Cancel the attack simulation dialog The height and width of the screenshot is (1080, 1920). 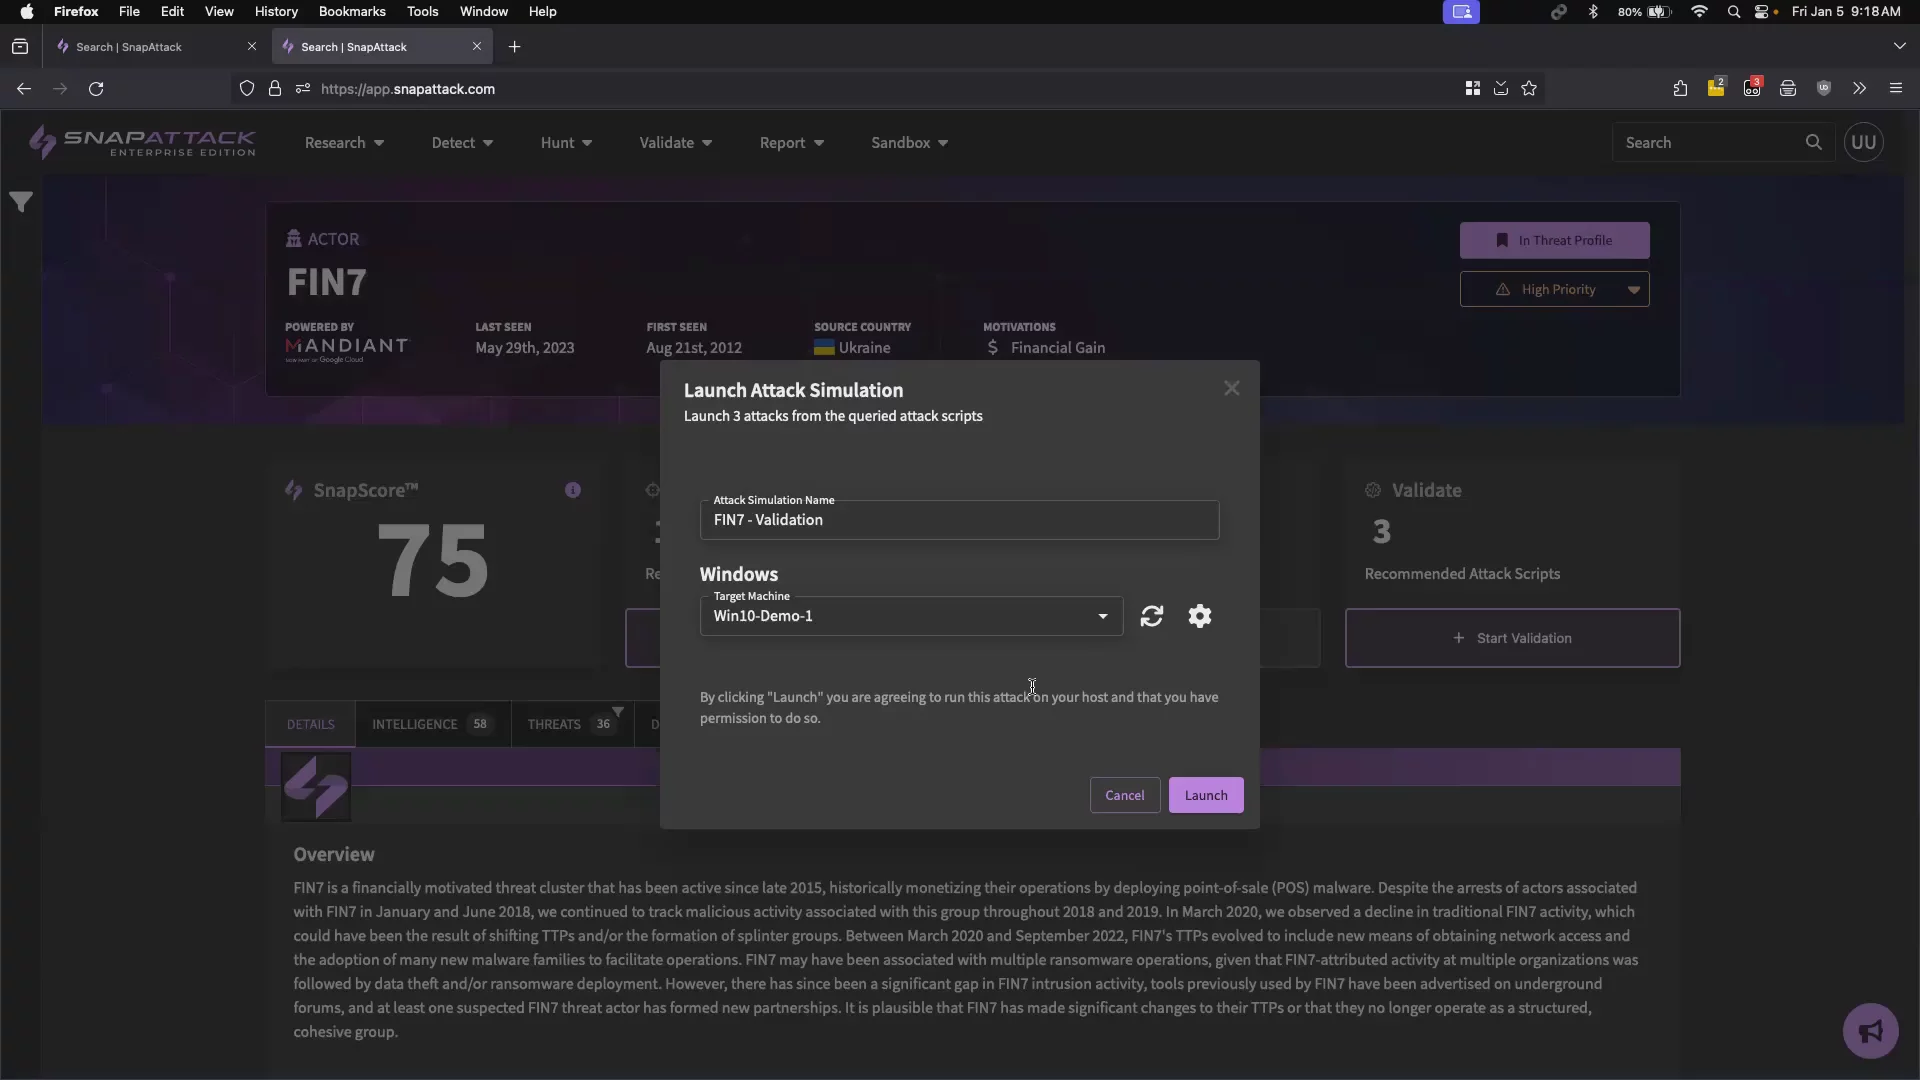(x=1124, y=795)
